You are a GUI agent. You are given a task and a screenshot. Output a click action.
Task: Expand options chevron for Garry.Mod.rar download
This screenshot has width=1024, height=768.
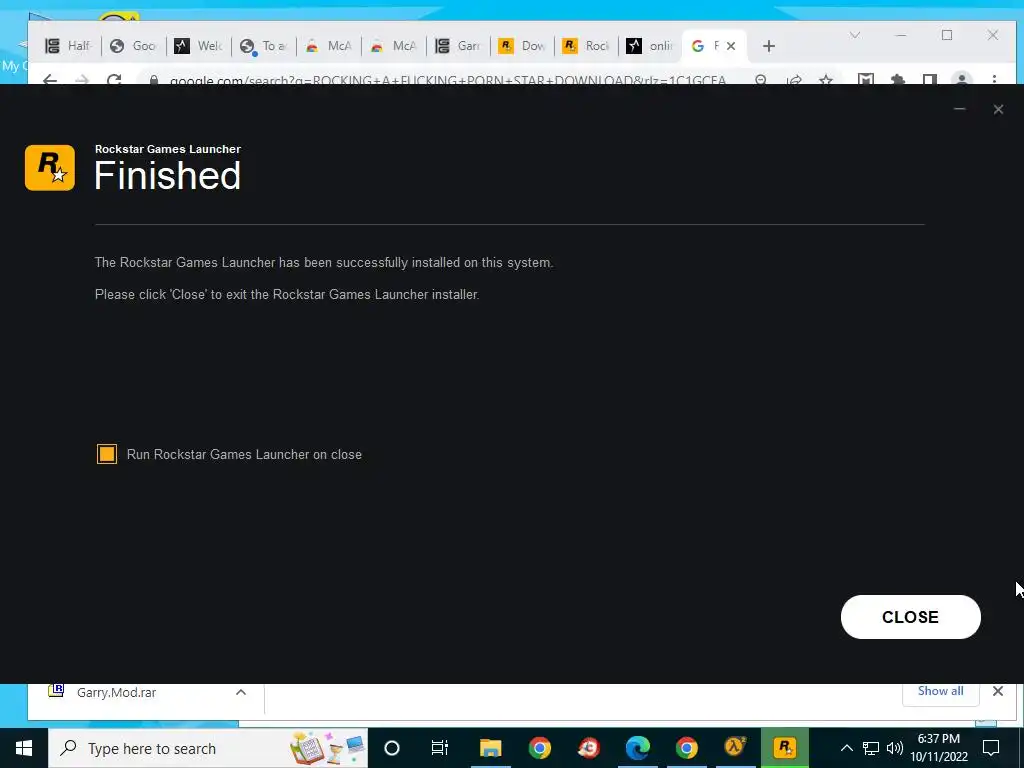[241, 692]
